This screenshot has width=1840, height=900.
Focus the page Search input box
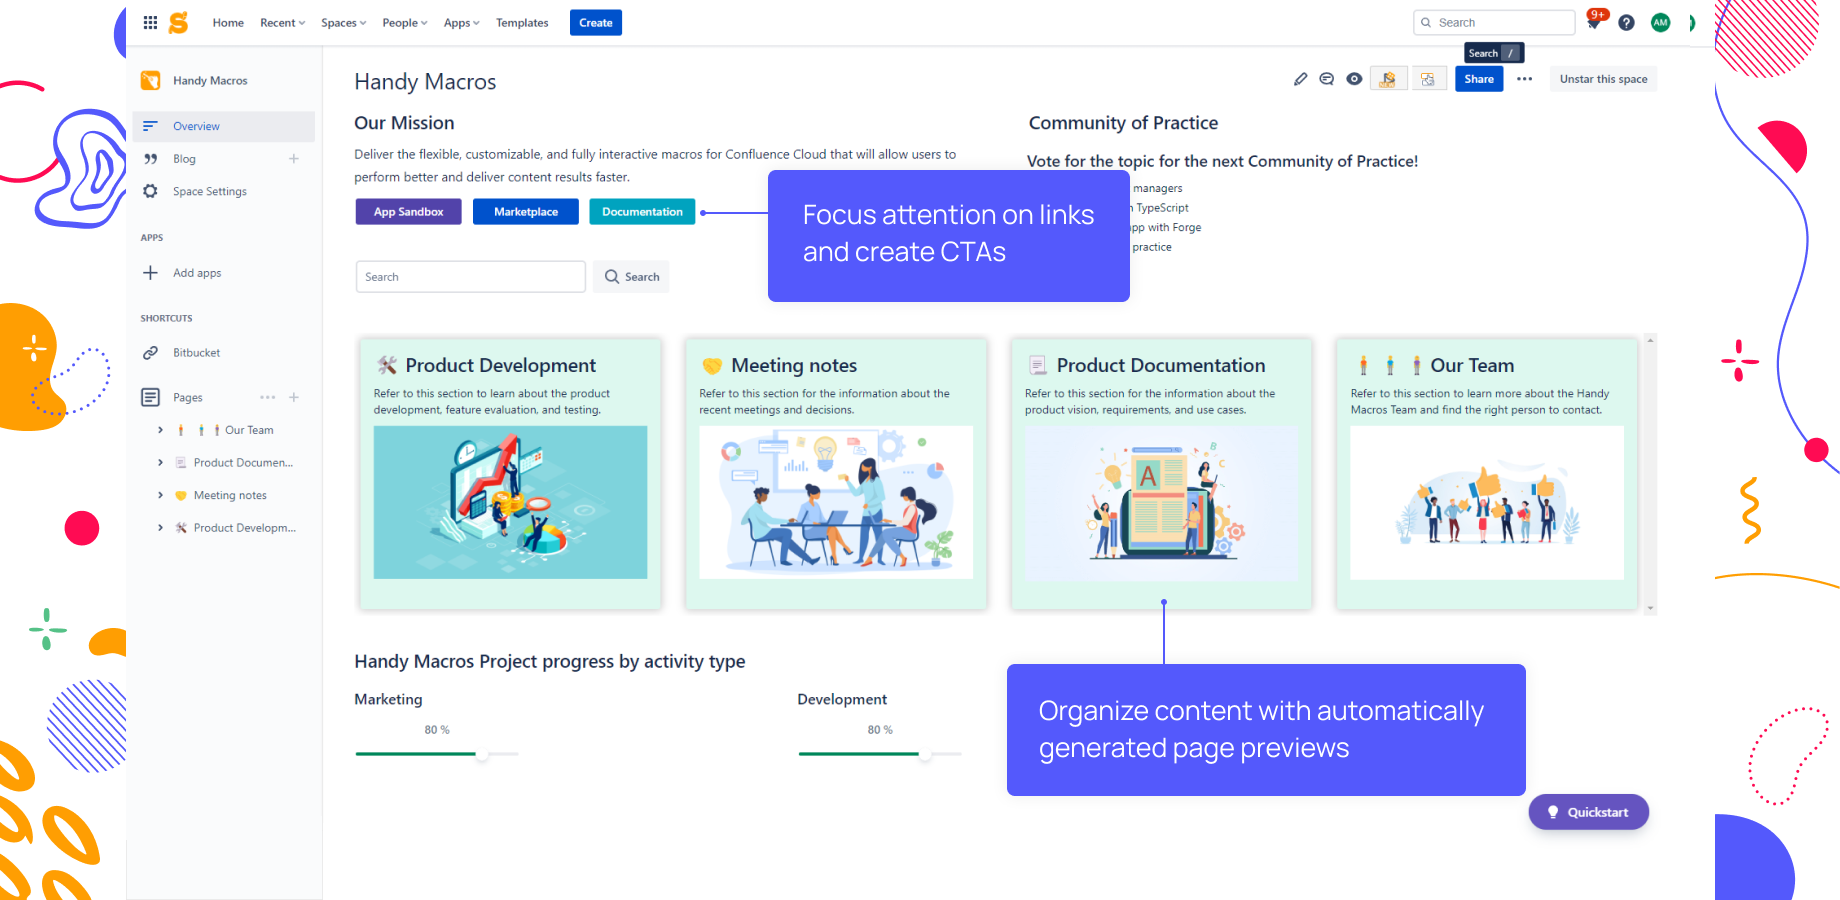(470, 277)
